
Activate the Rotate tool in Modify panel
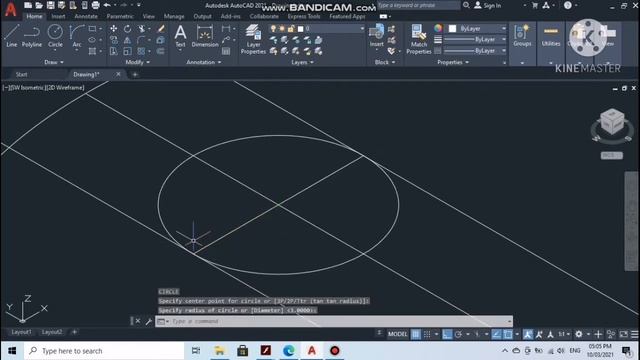pos(127,29)
